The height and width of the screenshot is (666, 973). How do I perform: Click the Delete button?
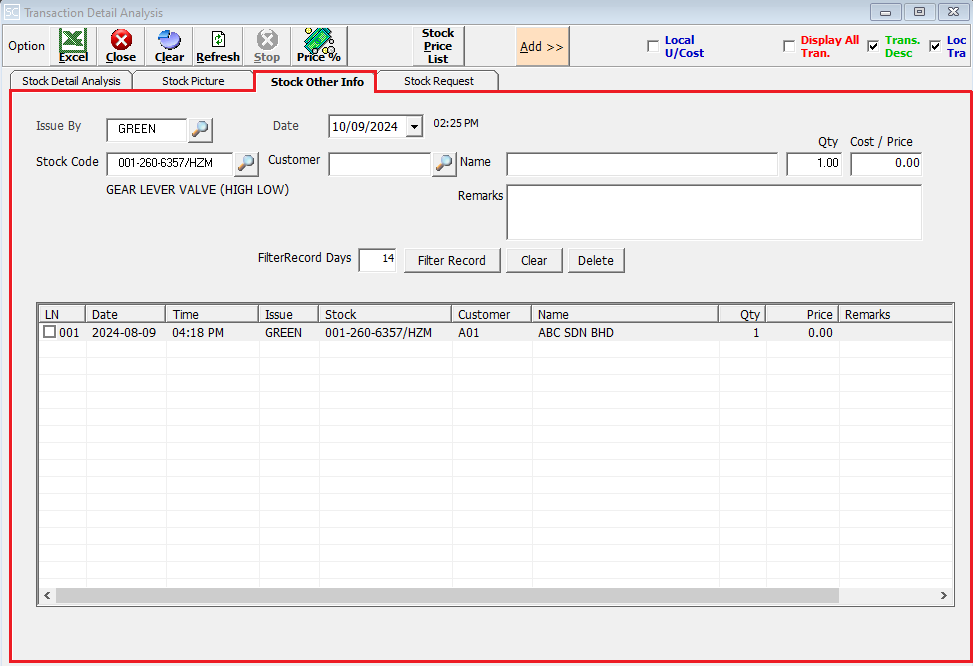click(x=596, y=261)
